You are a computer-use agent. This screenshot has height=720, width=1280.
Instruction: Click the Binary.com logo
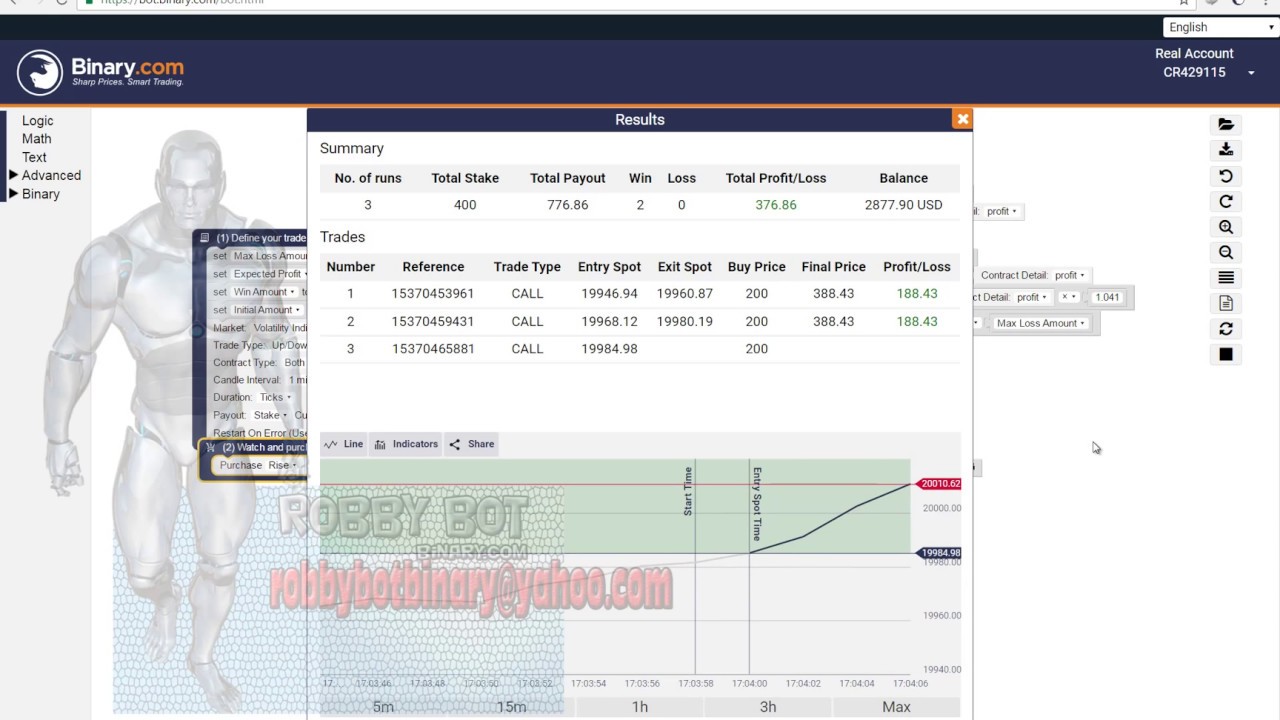coord(100,72)
